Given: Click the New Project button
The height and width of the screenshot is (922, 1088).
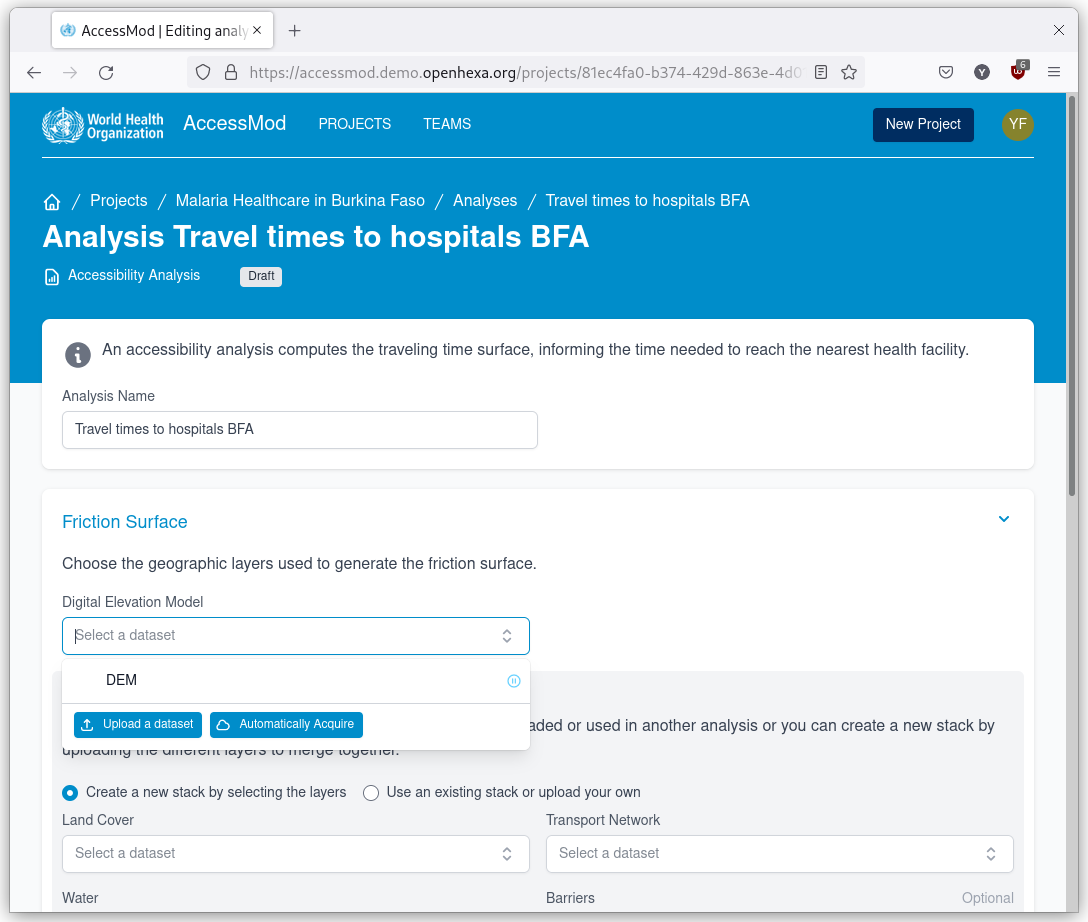Looking at the screenshot, I should [x=922, y=125].
